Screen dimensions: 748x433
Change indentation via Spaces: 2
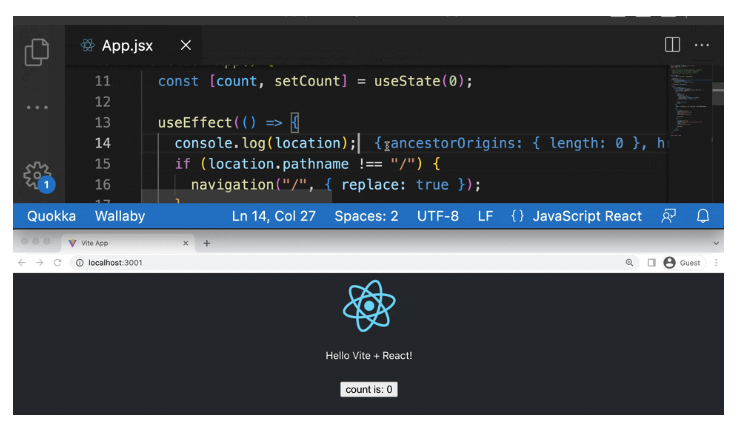coord(366,216)
